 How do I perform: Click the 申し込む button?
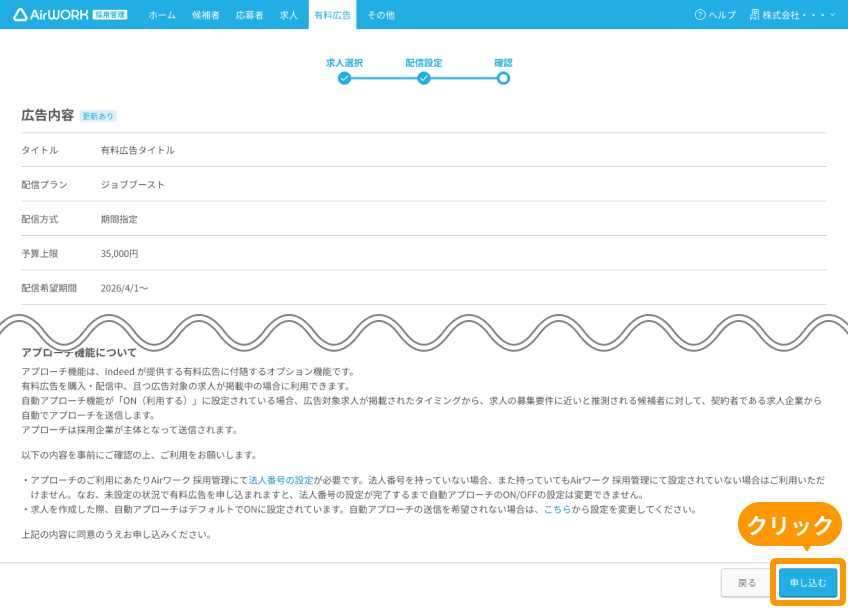click(x=808, y=582)
